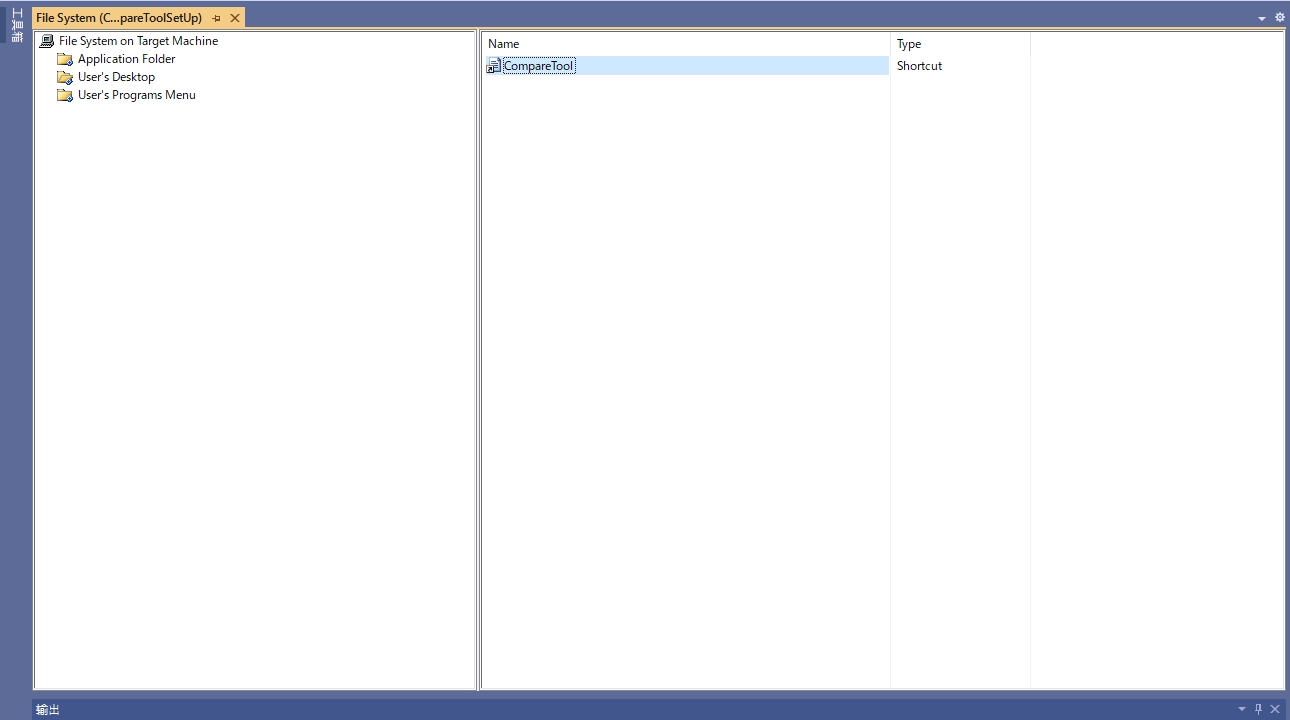Sort by the Type column header
Screen dimensions: 1290x720
click(960, 44)
